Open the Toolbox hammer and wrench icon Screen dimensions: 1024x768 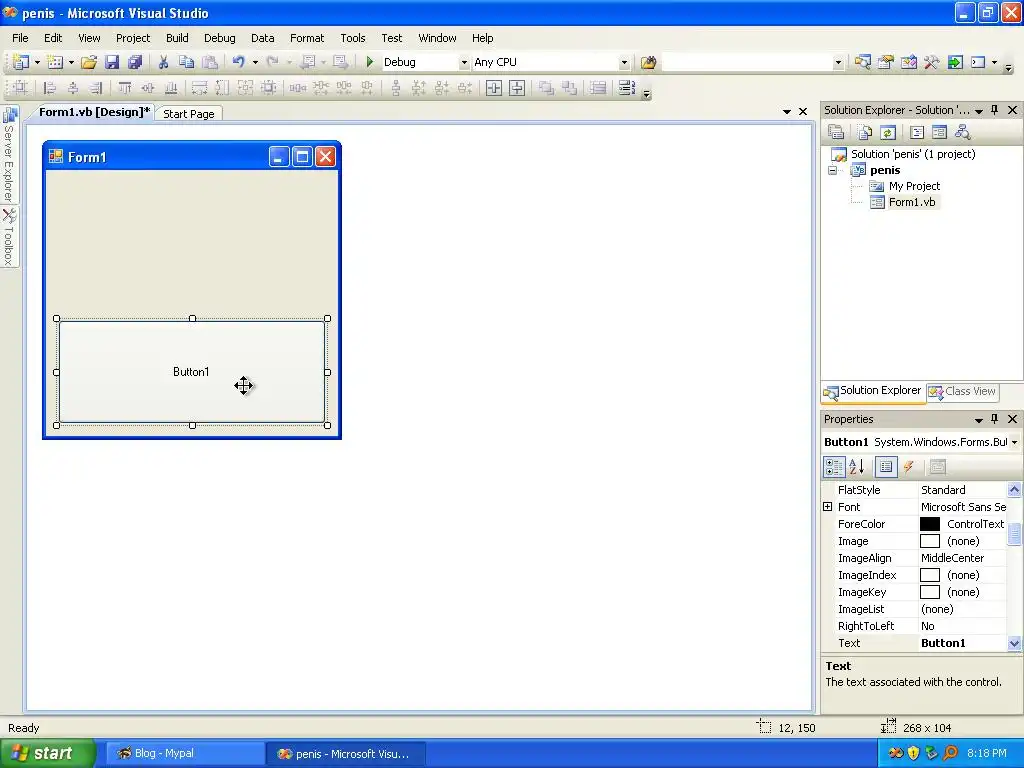(x=931, y=62)
